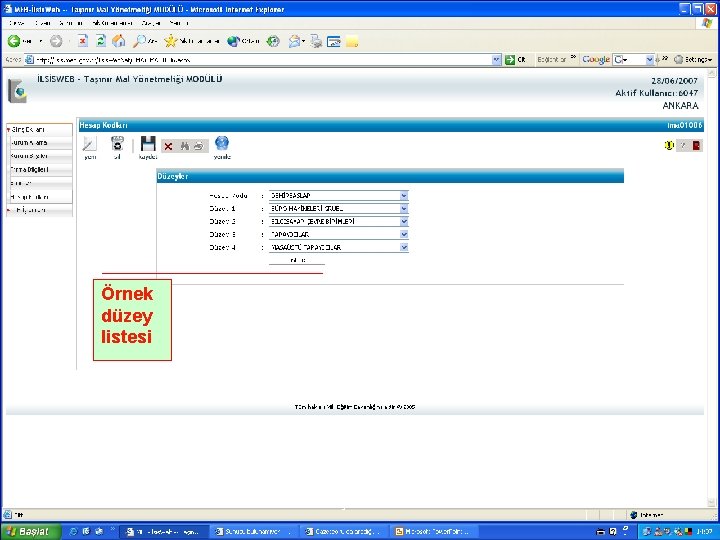
Task: Open the Dosya menu in the menu bar
Action: point(17,23)
